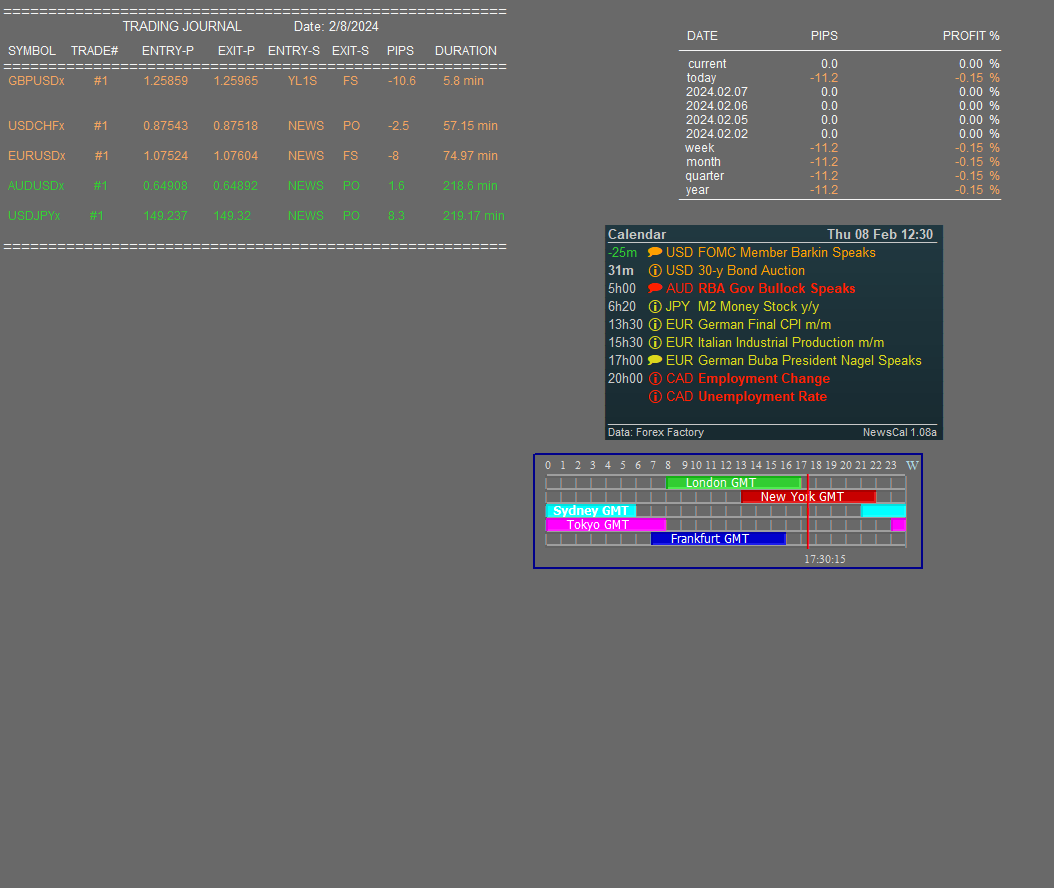
Task: Click the EURUSDx symbol in the journal
Action: coord(37,156)
